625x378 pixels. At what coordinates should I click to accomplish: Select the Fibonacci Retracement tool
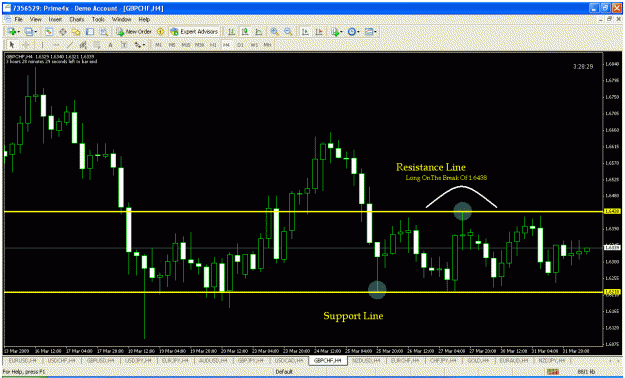tap(97, 45)
